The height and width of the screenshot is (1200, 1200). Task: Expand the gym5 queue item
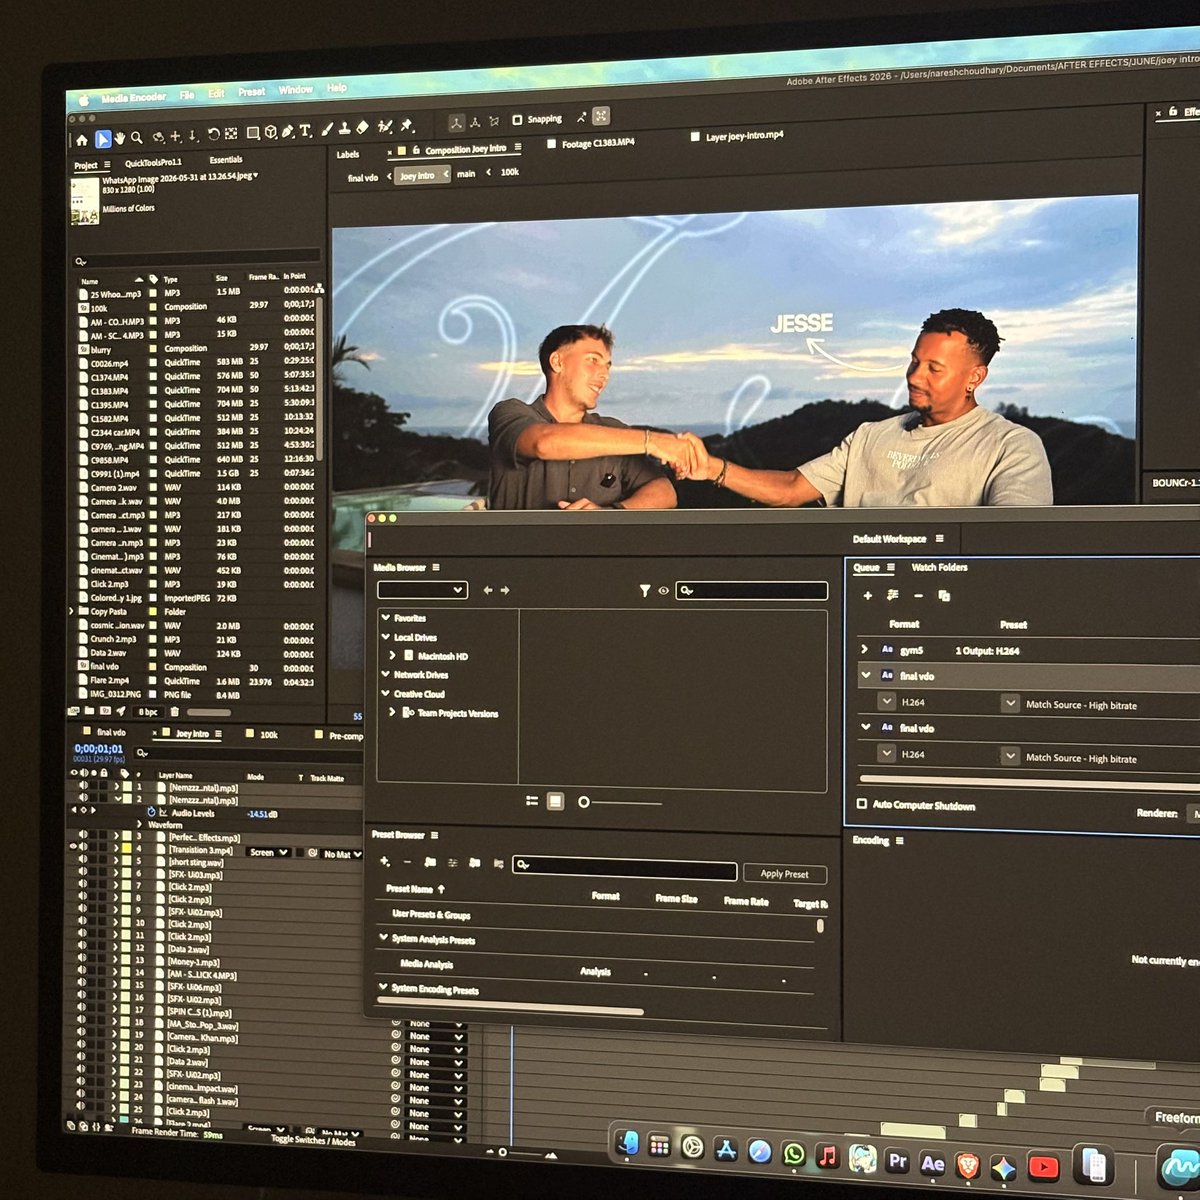[x=865, y=649]
